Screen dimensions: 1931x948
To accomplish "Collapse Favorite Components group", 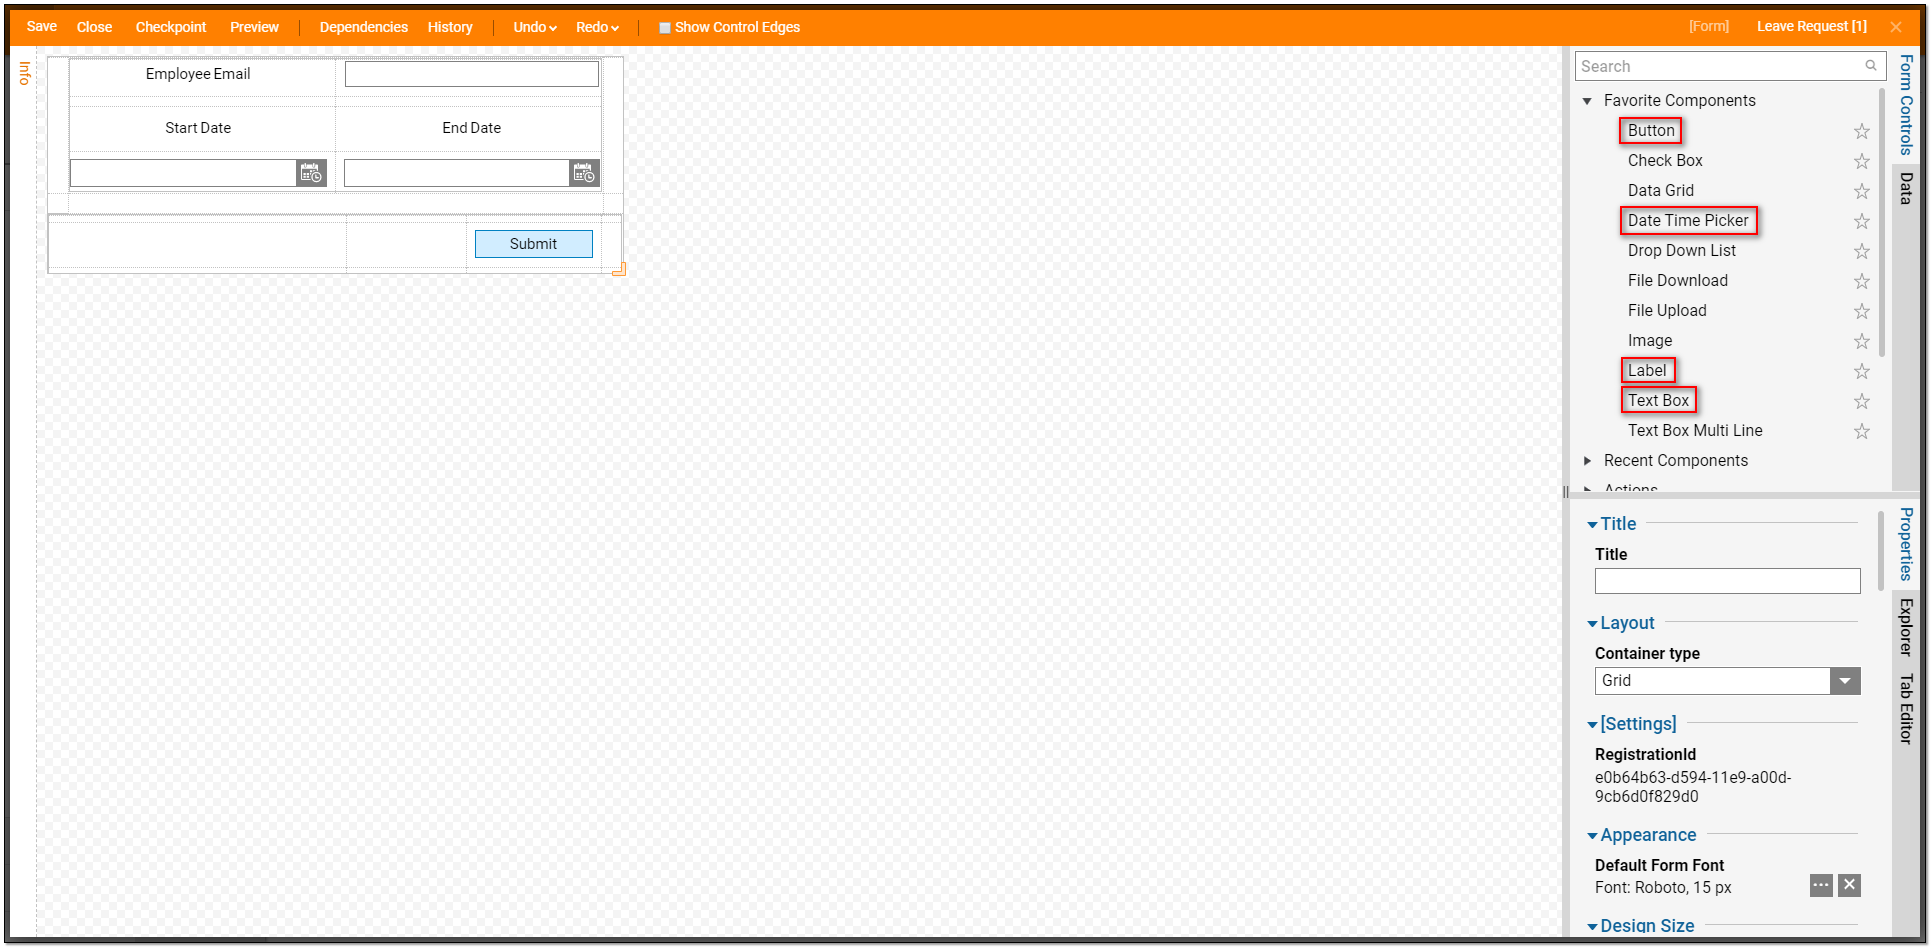I will [x=1587, y=101].
